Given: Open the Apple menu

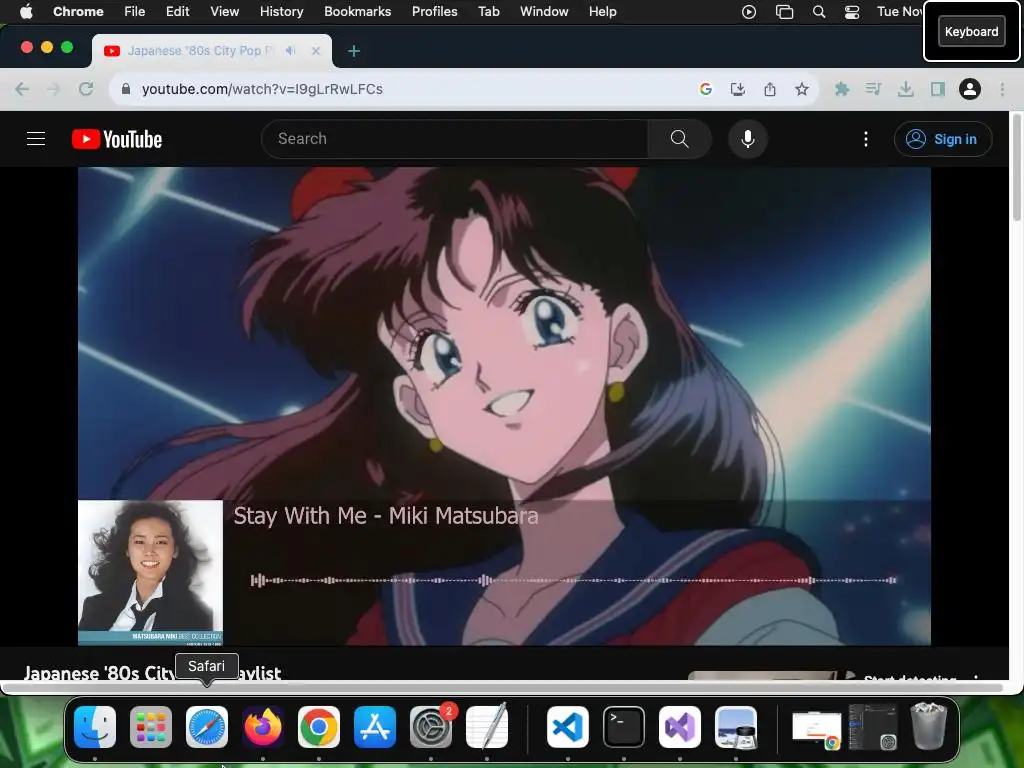Looking at the screenshot, I should click(x=26, y=11).
